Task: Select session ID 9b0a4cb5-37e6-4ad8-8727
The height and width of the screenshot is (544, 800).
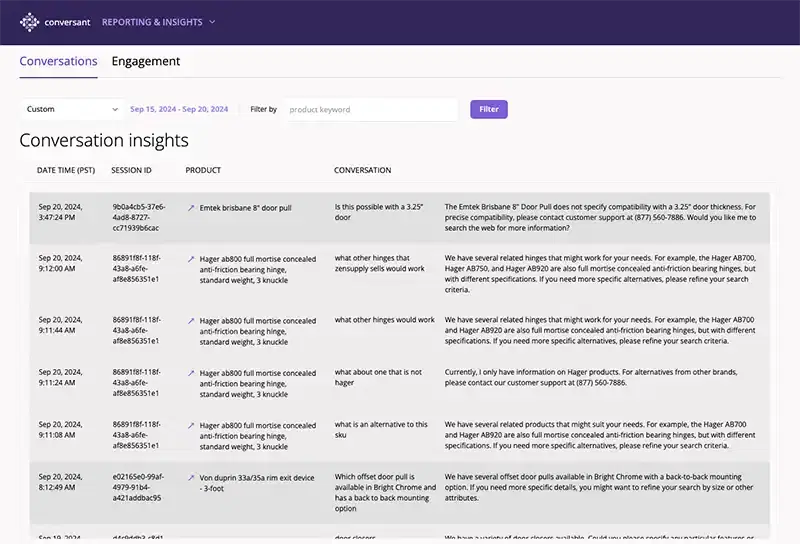Action: pyautogui.click(x=139, y=217)
